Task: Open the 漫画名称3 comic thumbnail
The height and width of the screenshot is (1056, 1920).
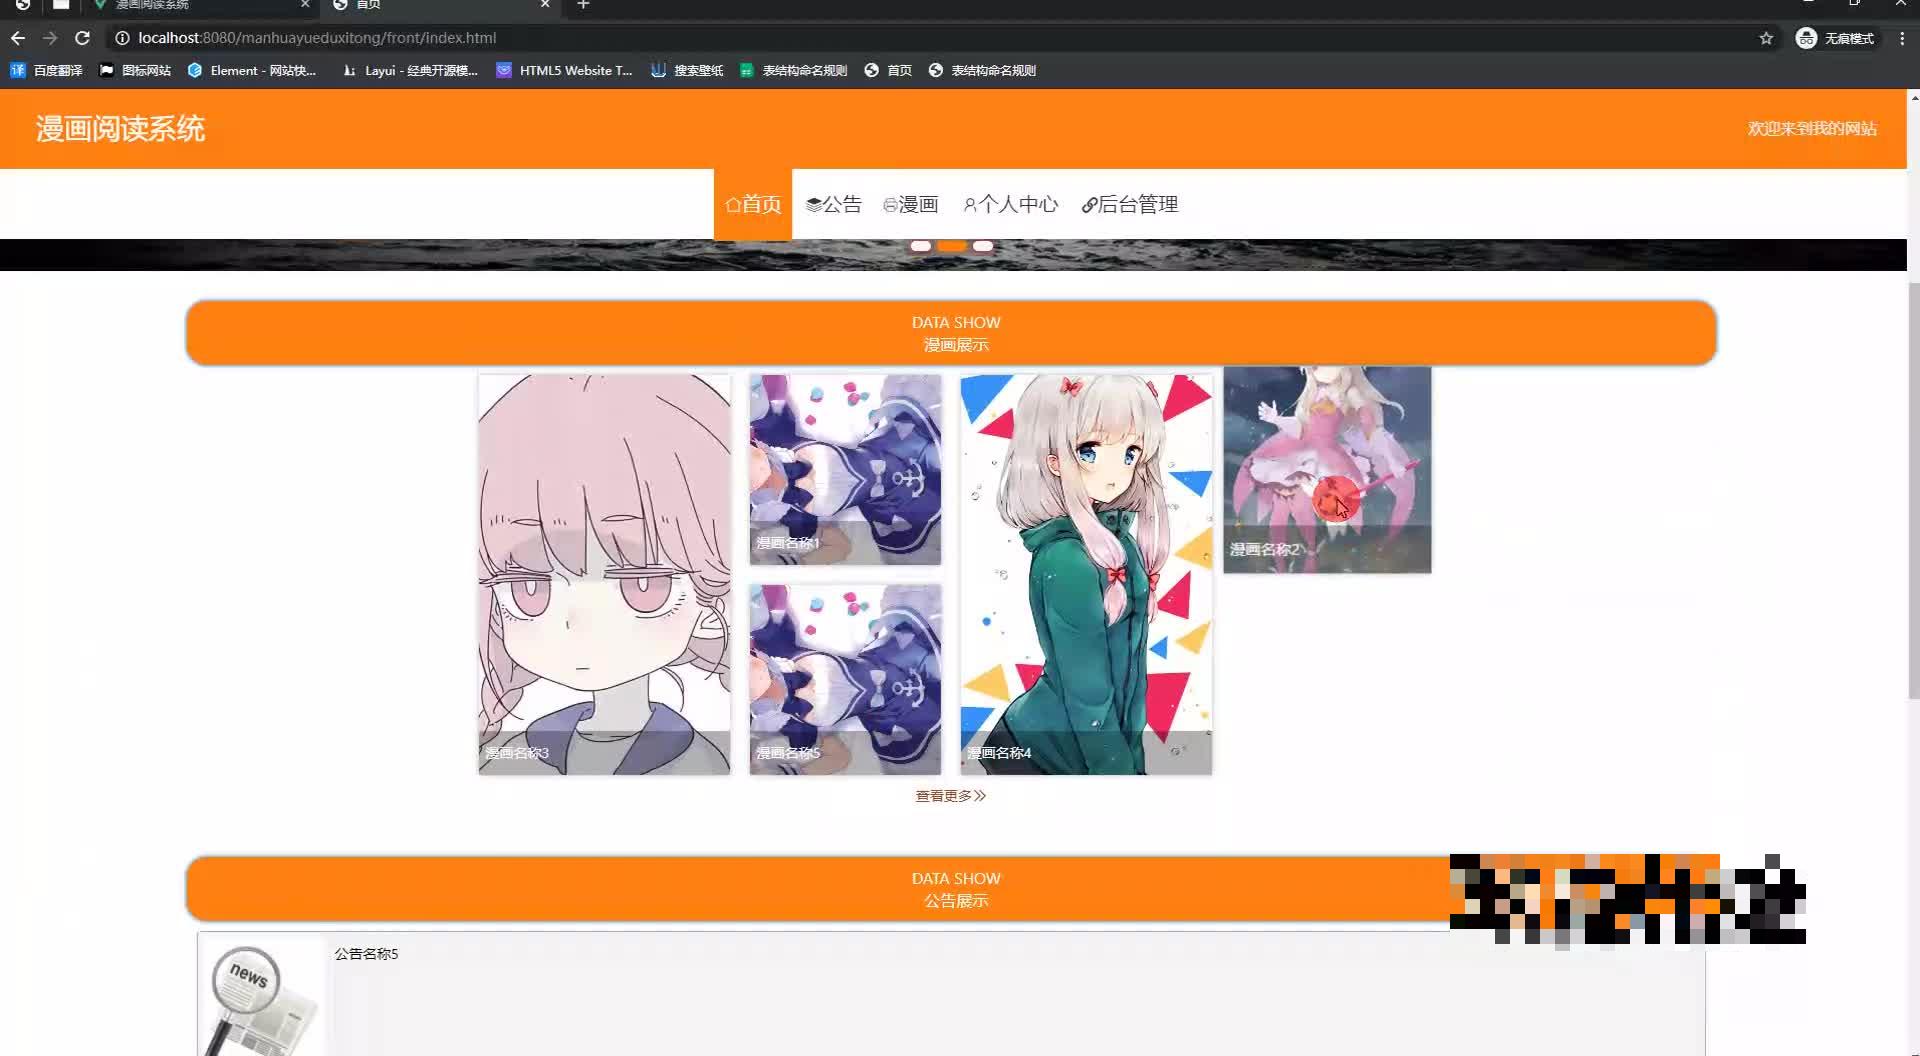Action: 604,574
